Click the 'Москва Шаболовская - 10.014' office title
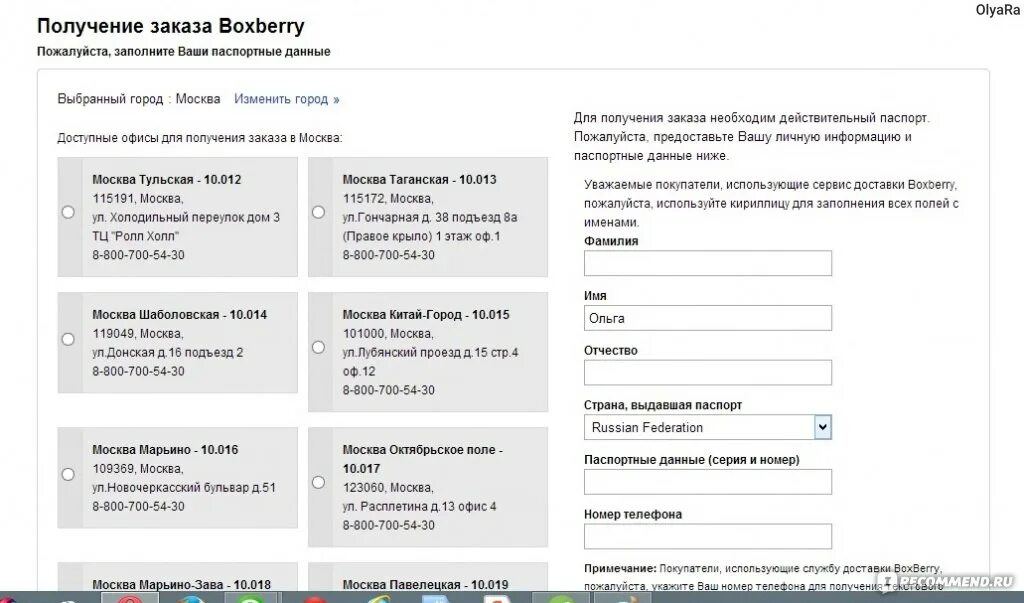1024x603 pixels. (x=180, y=315)
